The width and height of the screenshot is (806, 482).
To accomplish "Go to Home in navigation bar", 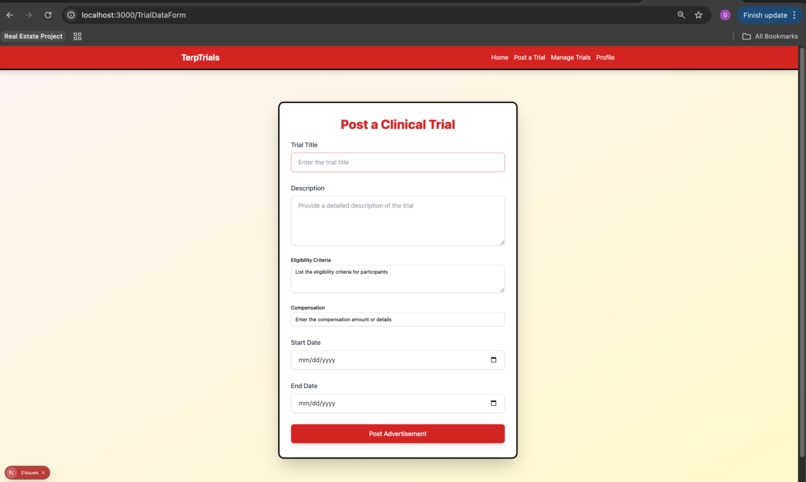I will pyautogui.click(x=499, y=58).
